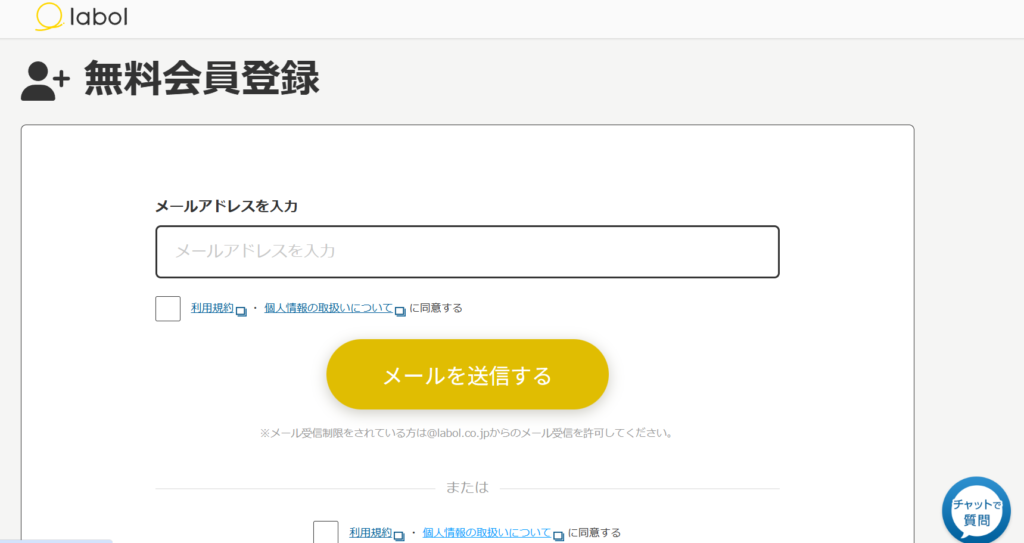Open the 利用規約 link below the または divider
Screen dimensions: 1024x543
point(370,533)
